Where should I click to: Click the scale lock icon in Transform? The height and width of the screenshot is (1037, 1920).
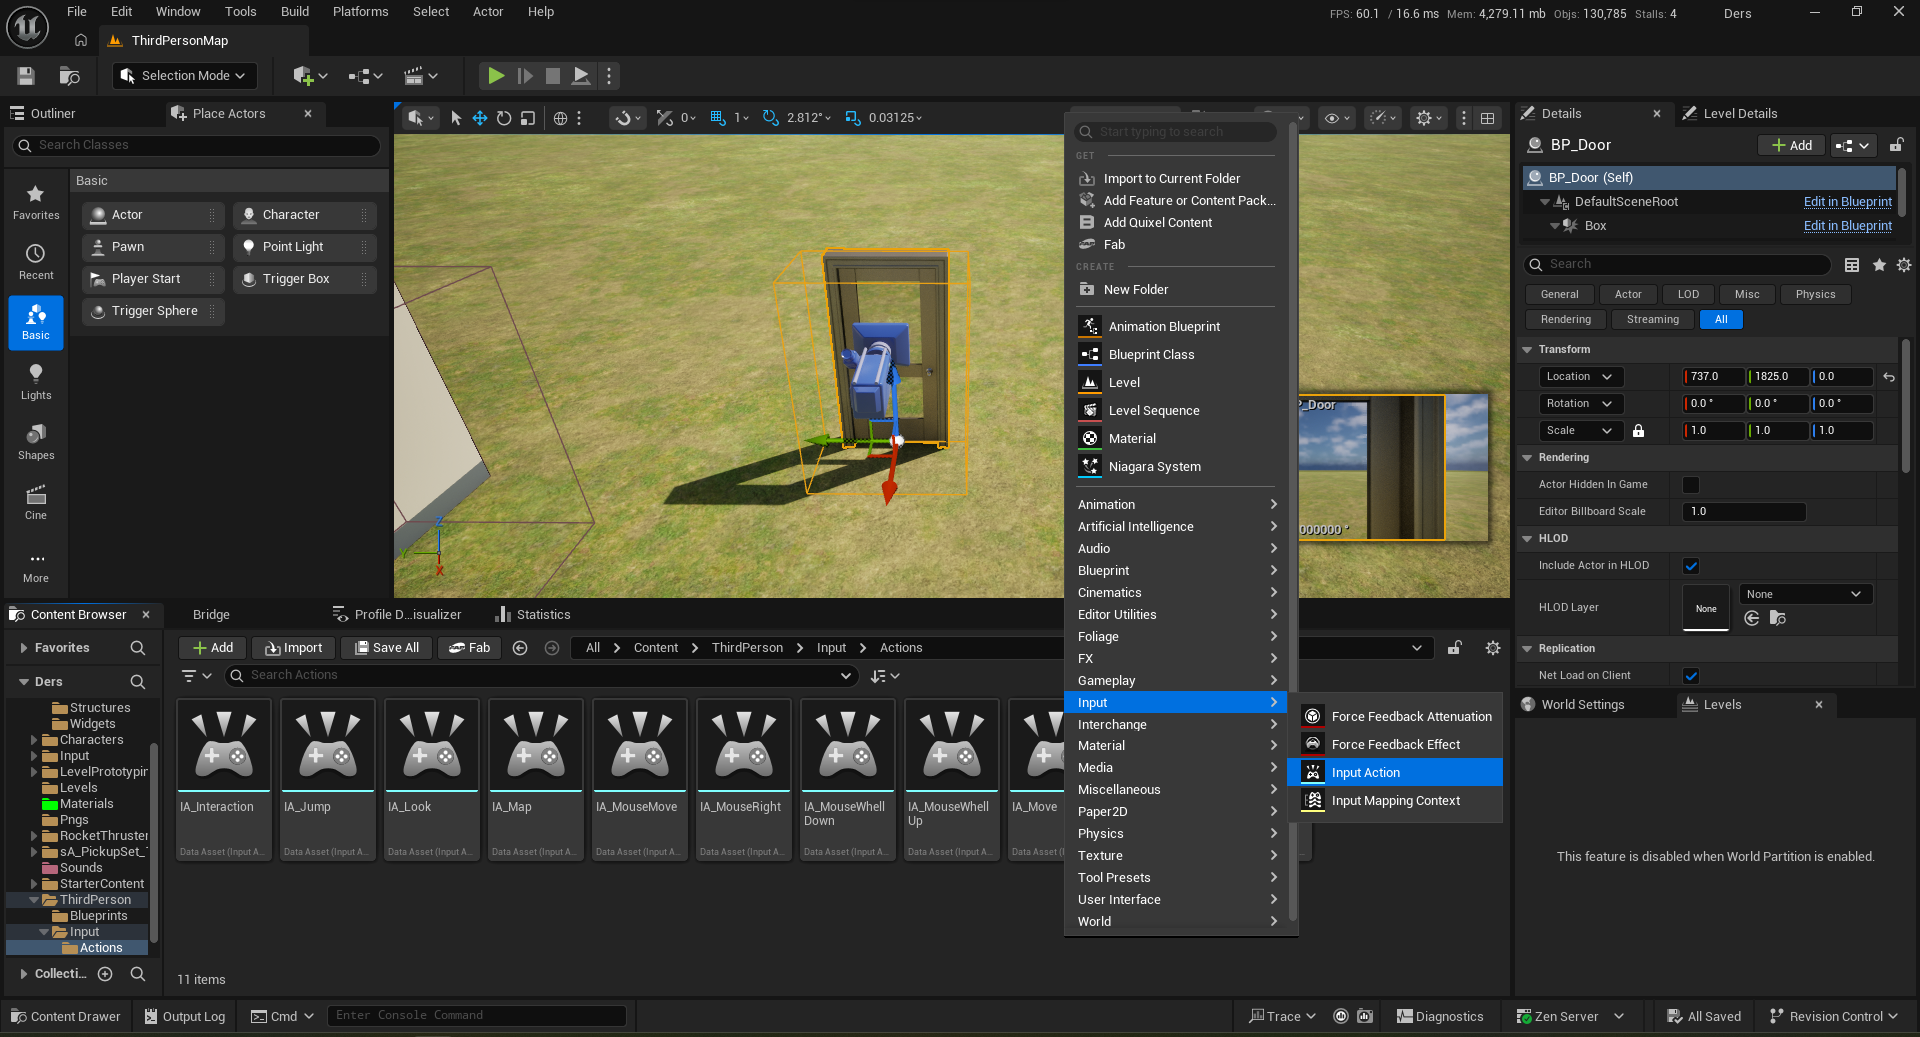(x=1638, y=431)
